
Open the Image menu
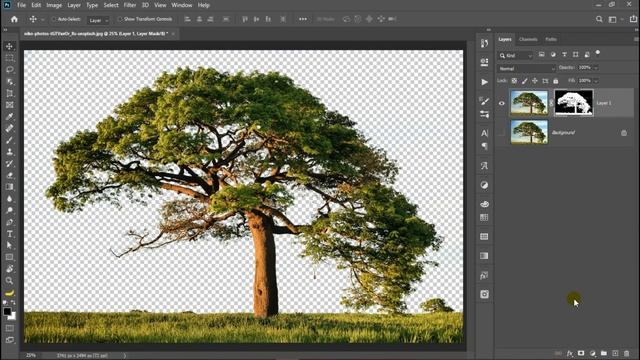[54, 5]
